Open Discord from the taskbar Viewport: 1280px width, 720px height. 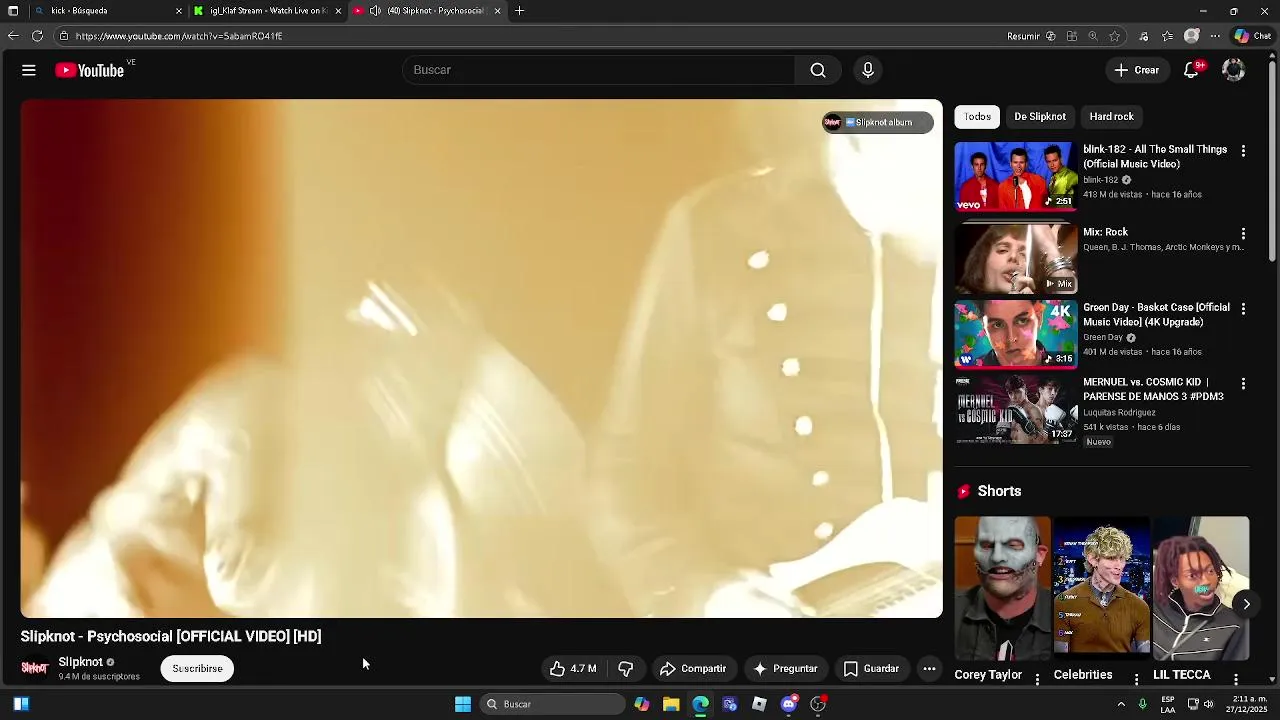789,704
